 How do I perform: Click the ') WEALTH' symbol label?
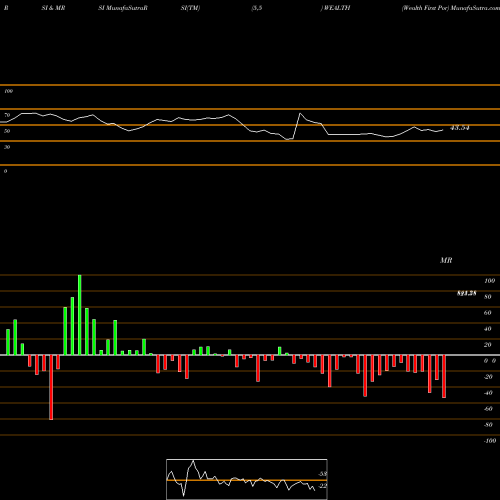(x=335, y=8)
